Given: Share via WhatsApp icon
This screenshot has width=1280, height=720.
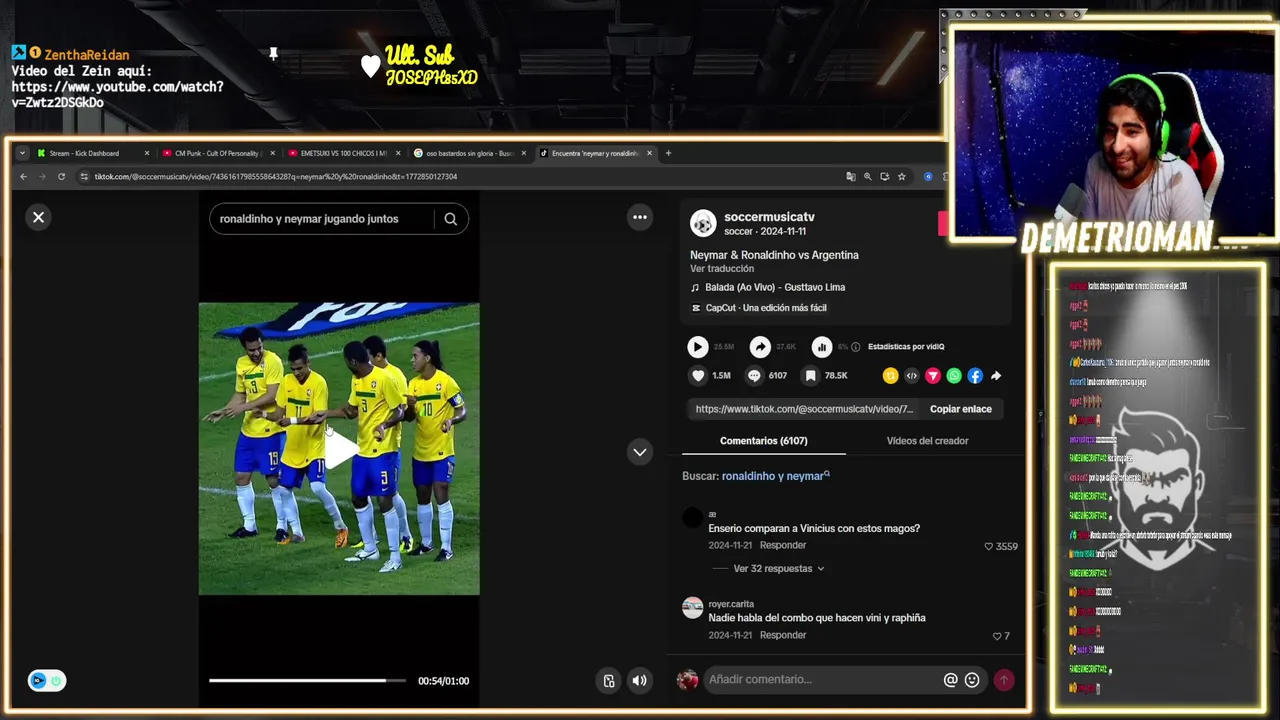Looking at the screenshot, I should (x=954, y=376).
